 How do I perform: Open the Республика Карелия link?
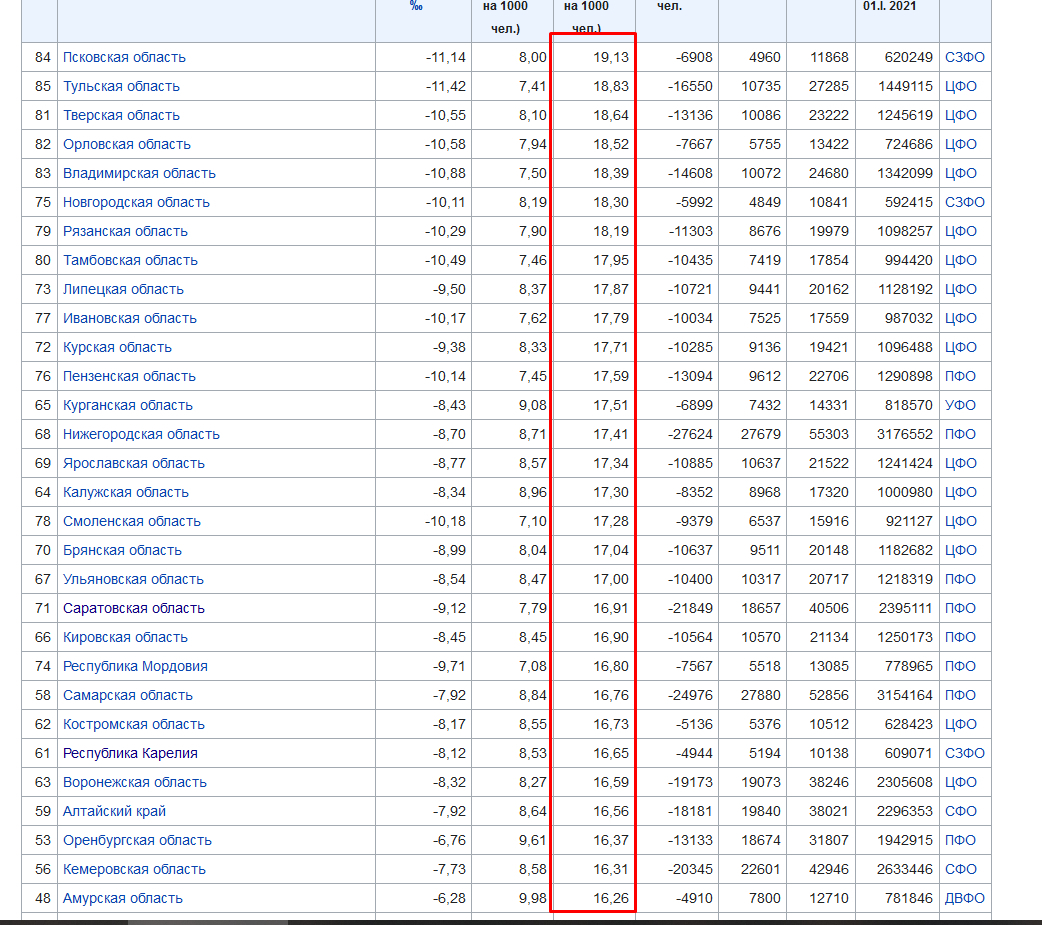(x=130, y=753)
